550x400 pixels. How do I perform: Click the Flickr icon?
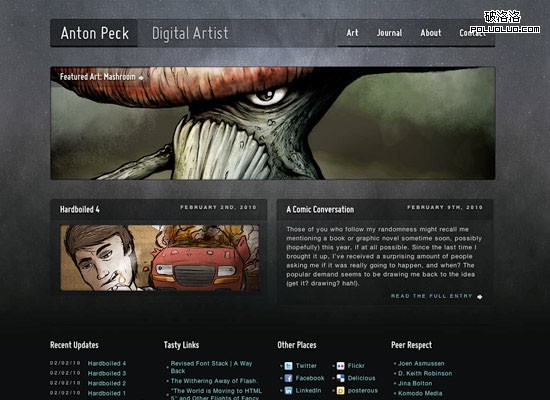(340, 366)
